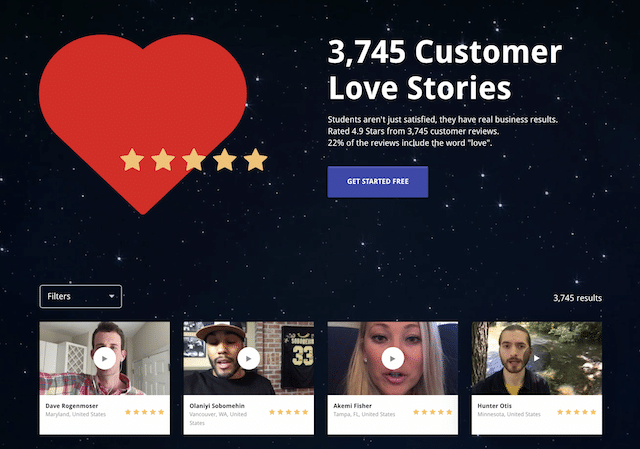Image resolution: width=640 pixels, height=449 pixels.
Task: Select the Akemi Fisher name label
Action: (353, 406)
